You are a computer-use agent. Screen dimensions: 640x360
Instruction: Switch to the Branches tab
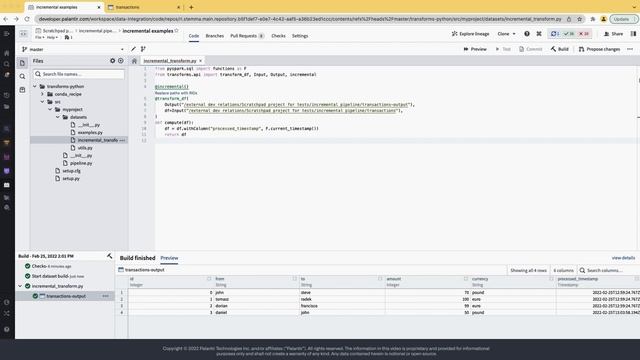coord(215,36)
